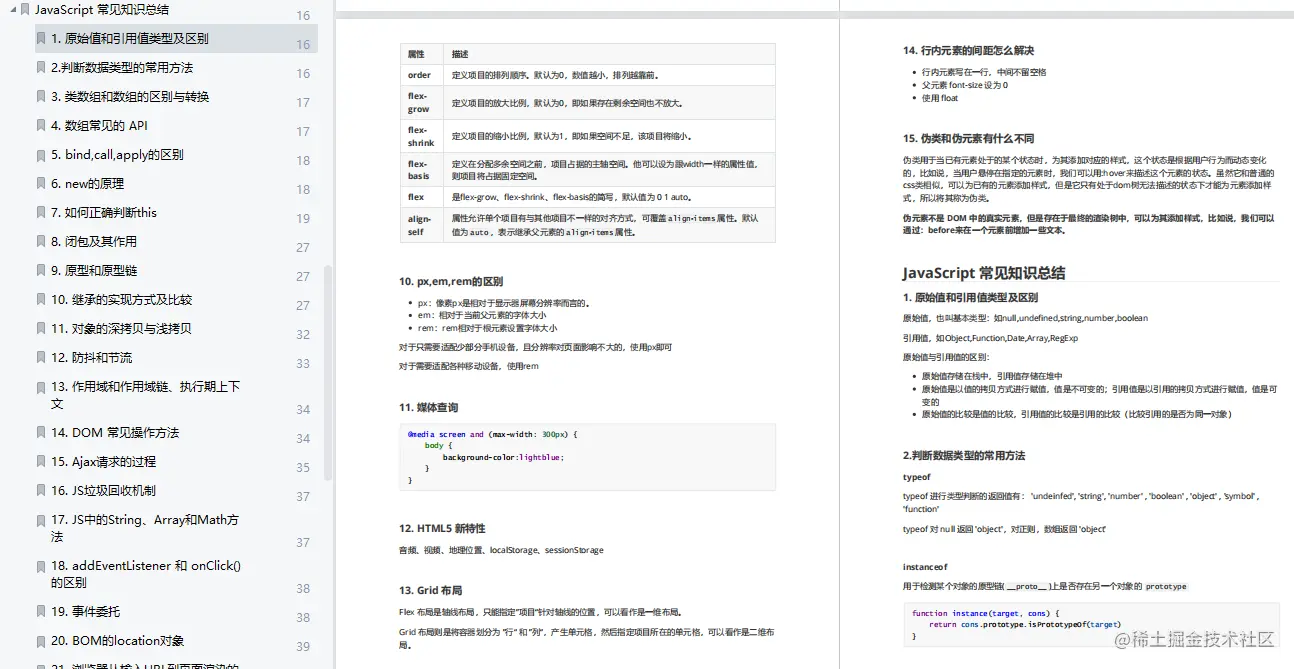Click the function instance code block
This screenshot has height=669, width=1294.
[1091, 624]
